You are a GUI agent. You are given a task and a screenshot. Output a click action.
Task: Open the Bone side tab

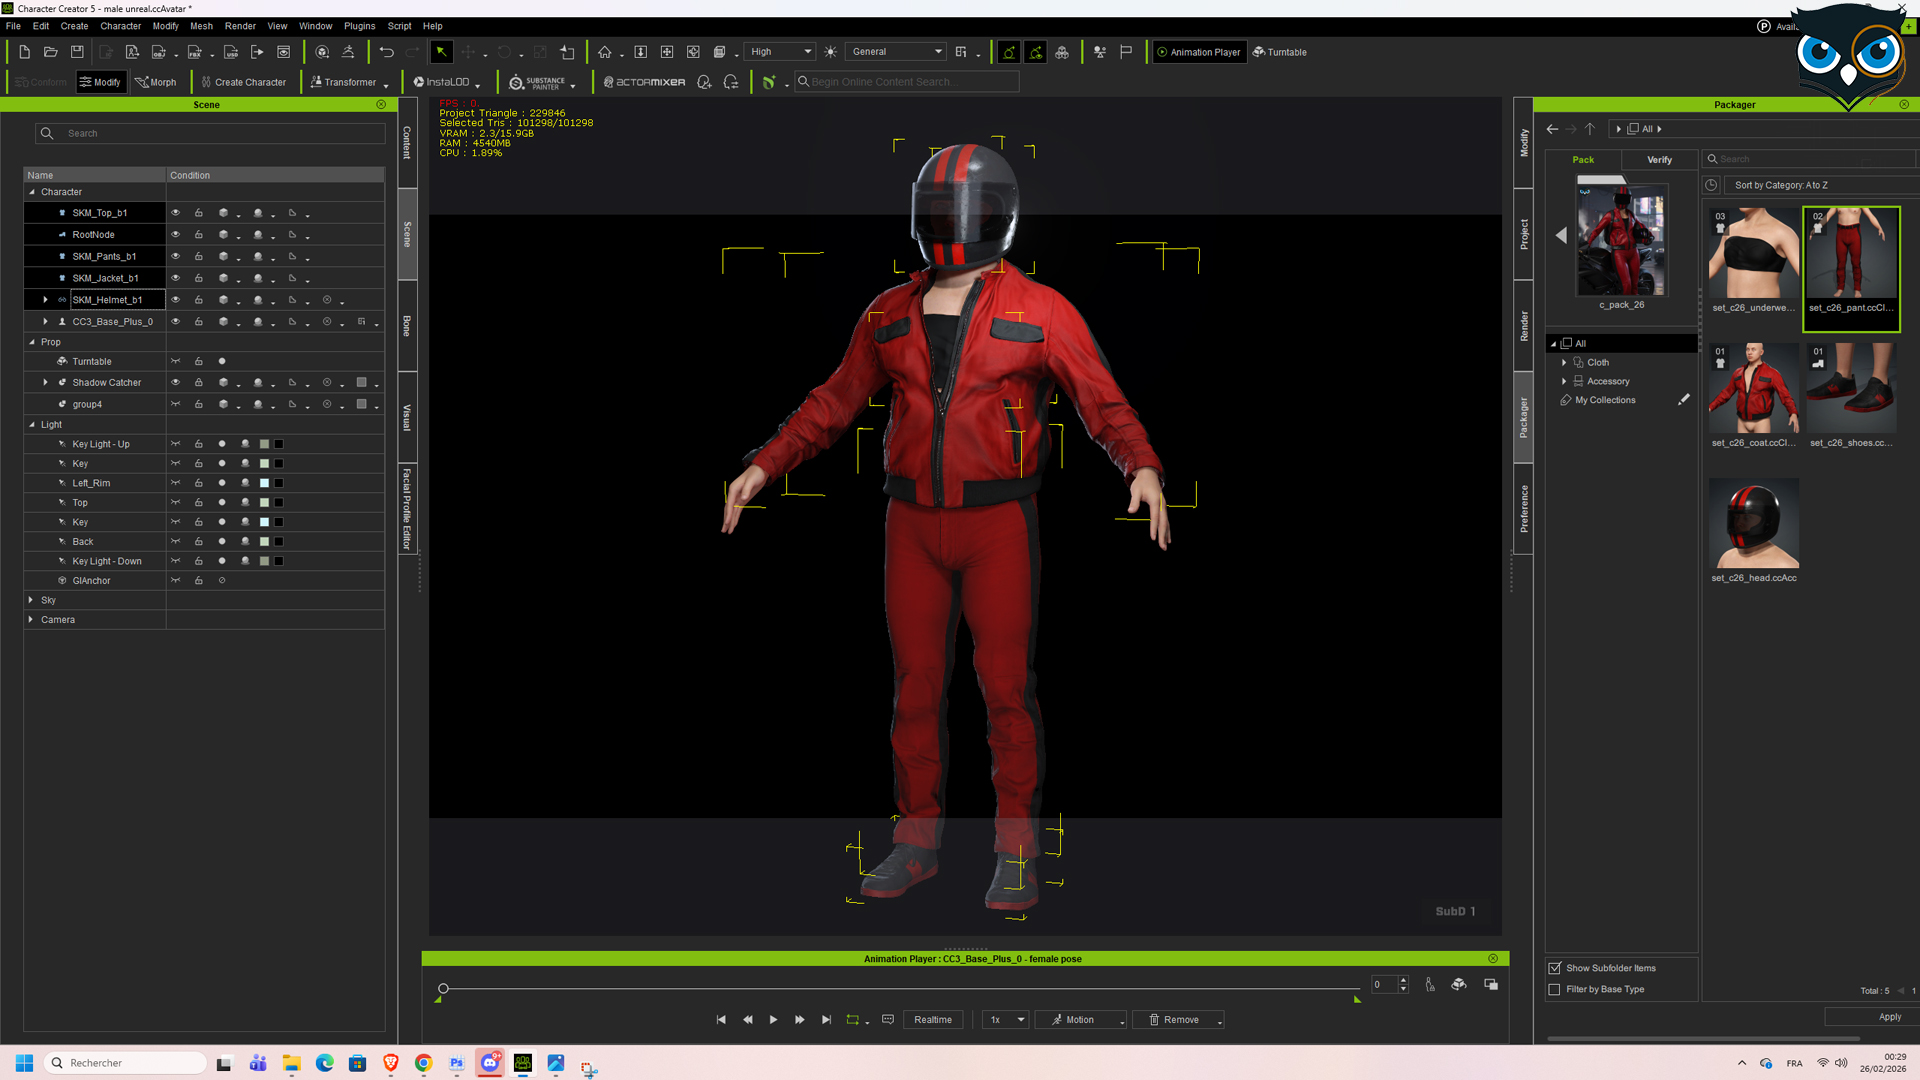click(x=407, y=326)
